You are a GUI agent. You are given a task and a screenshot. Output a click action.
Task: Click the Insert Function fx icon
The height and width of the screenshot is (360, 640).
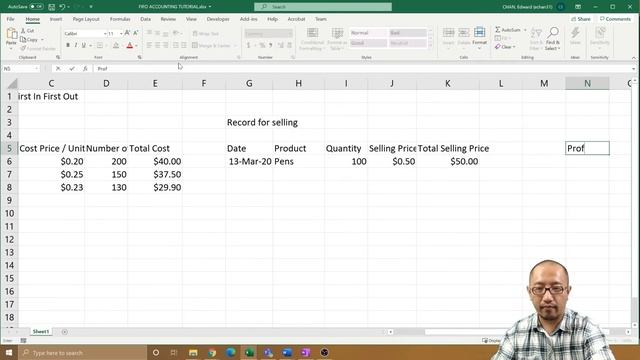(x=85, y=69)
